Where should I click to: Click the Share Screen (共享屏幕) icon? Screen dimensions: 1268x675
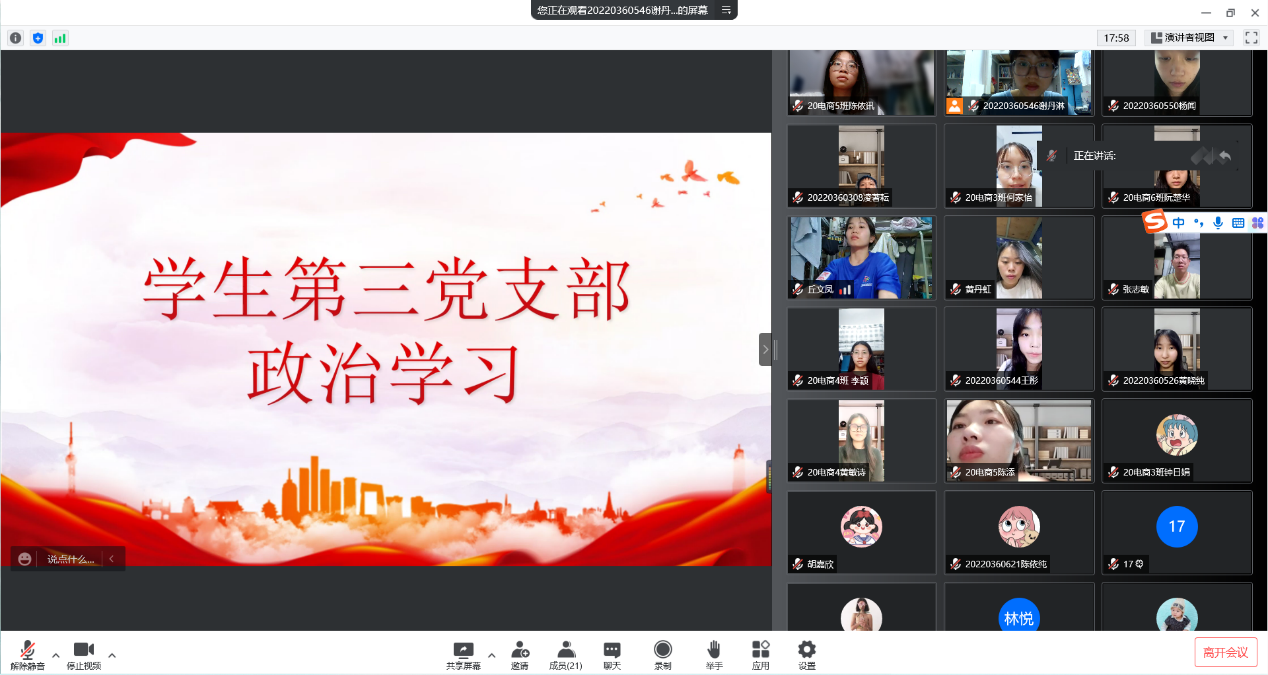coord(463,654)
